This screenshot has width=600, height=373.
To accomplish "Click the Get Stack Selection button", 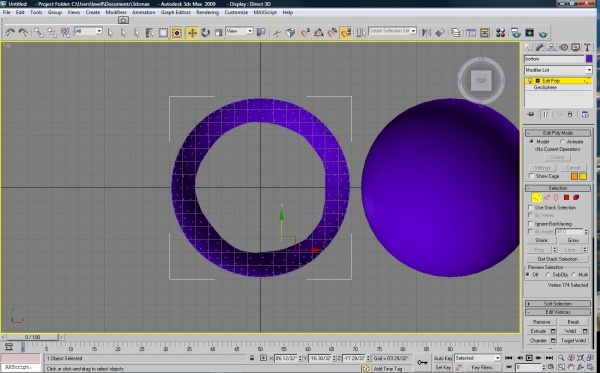I will tap(557, 259).
